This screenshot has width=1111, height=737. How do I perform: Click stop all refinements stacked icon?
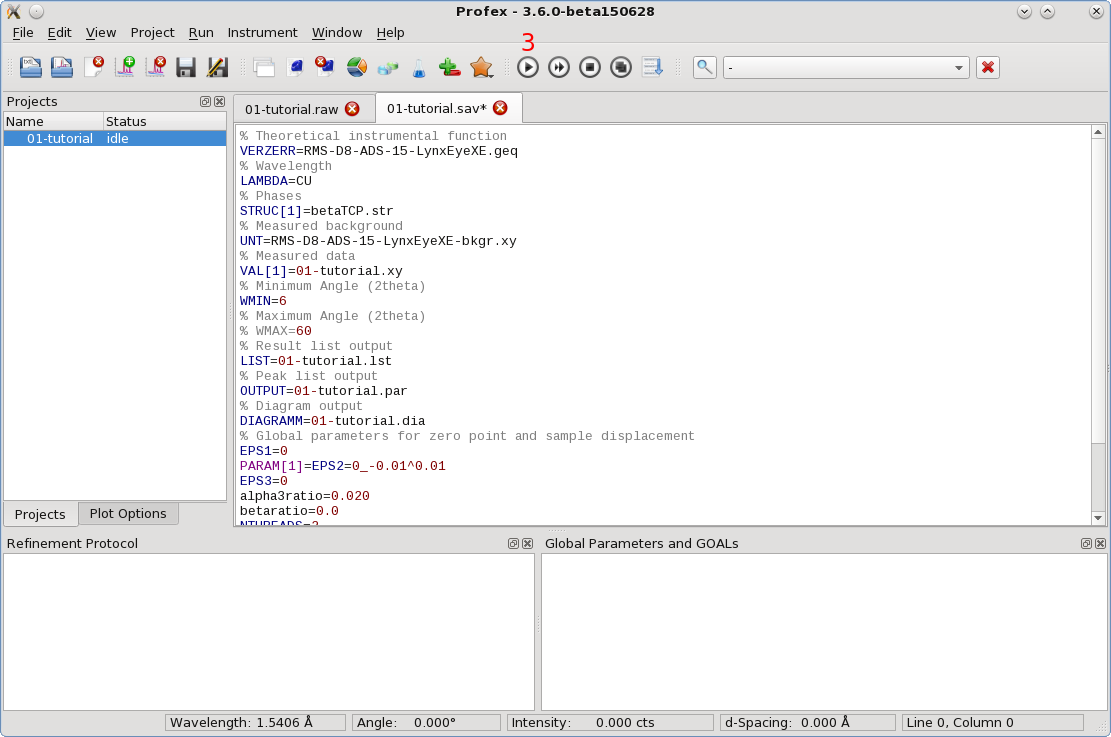621,67
